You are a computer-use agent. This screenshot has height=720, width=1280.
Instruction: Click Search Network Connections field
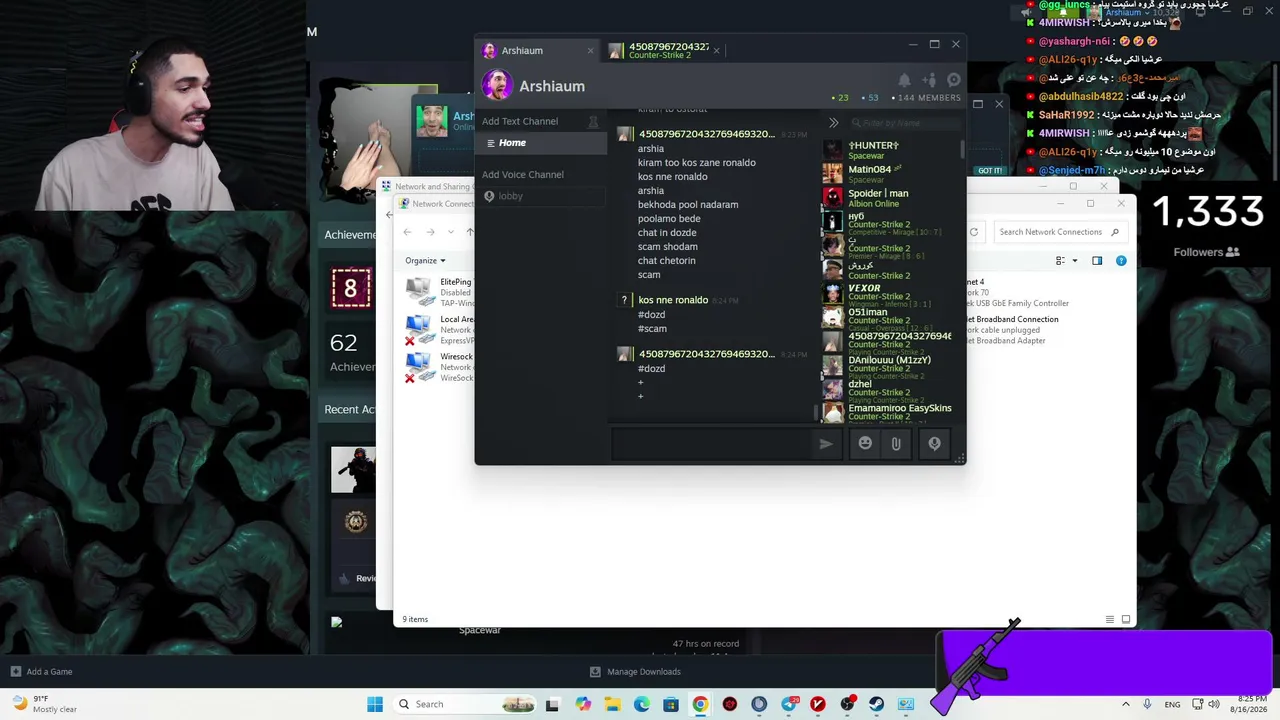tap(1060, 232)
